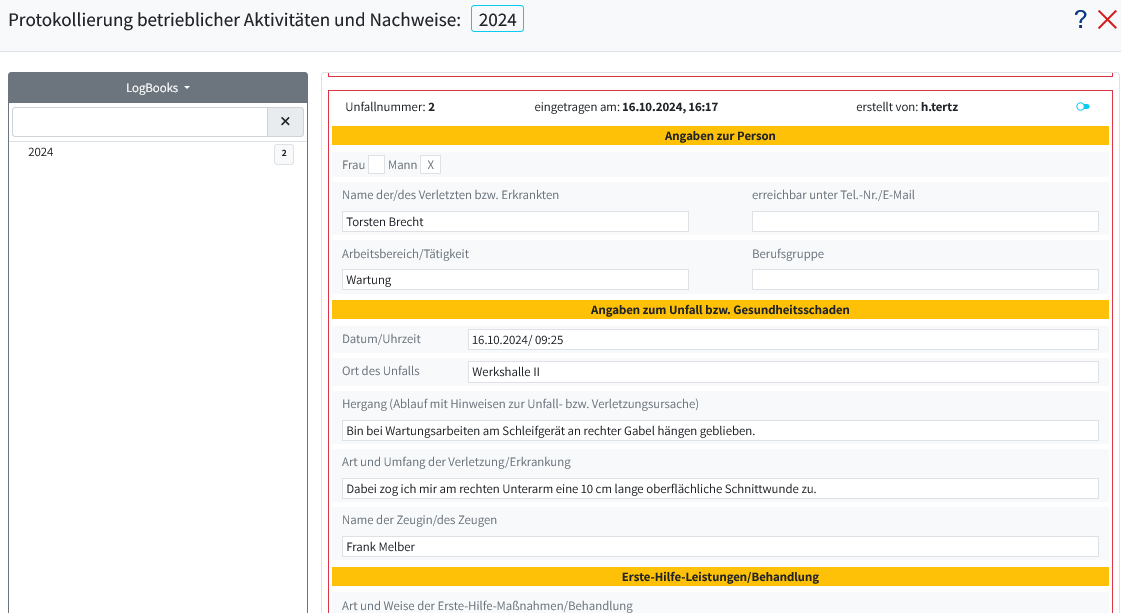This screenshot has height=613, width=1121.
Task: Open the LogBooks dropdown
Action: tap(157, 87)
